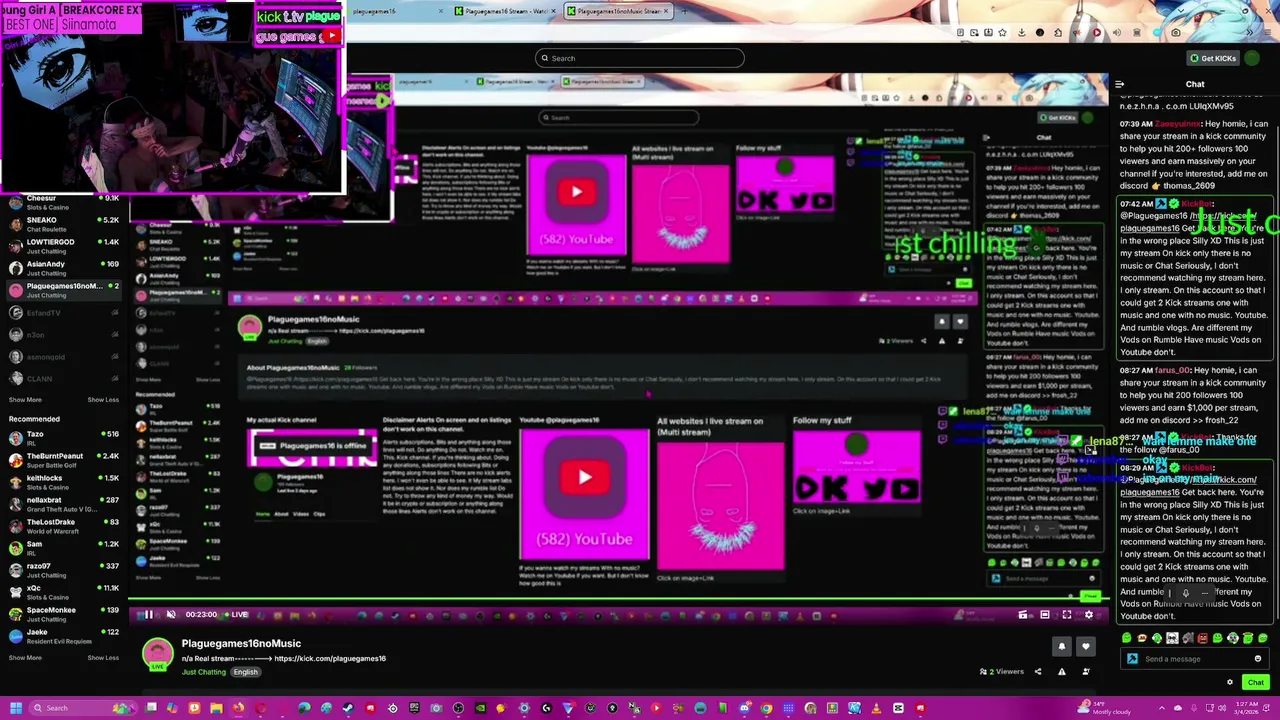
Task: Expand Recommended list with Show More
Action: 25,657
